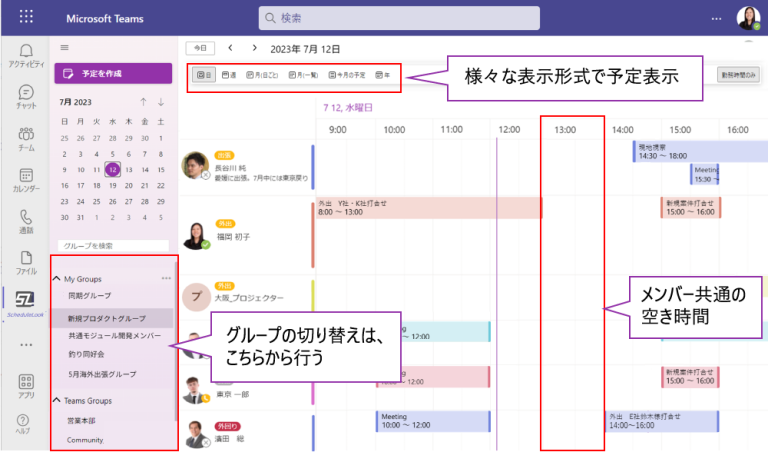
Task: Open ファイル (Files) in the sidebar
Action: click(x=26, y=263)
